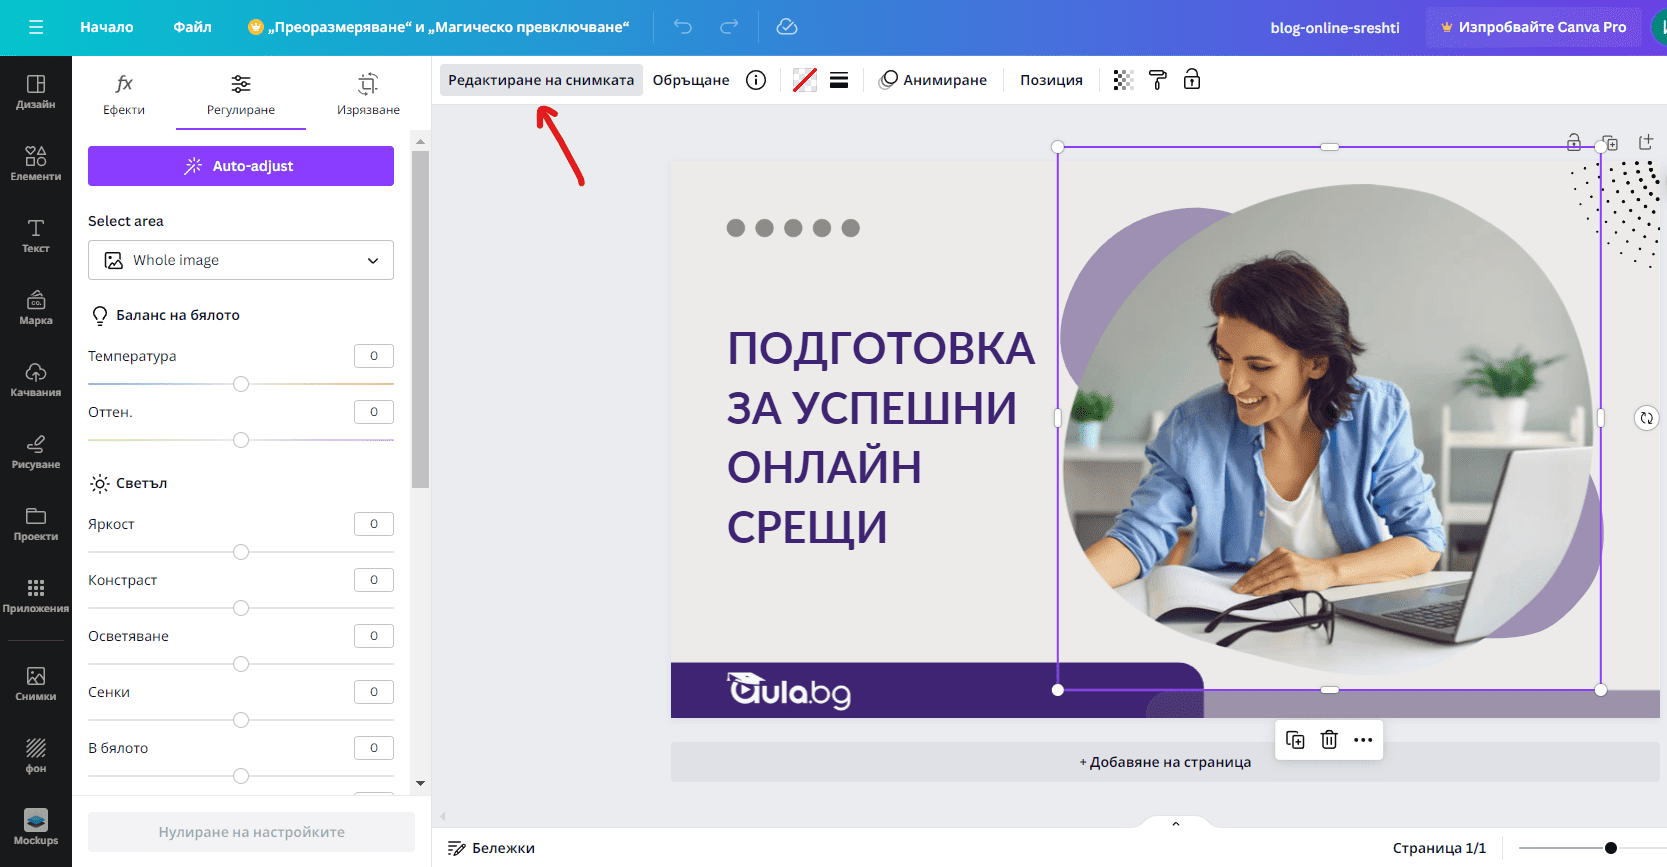Image resolution: width=1667 pixels, height=867 pixels.
Task: Open Начало menu item
Action: 107,27
